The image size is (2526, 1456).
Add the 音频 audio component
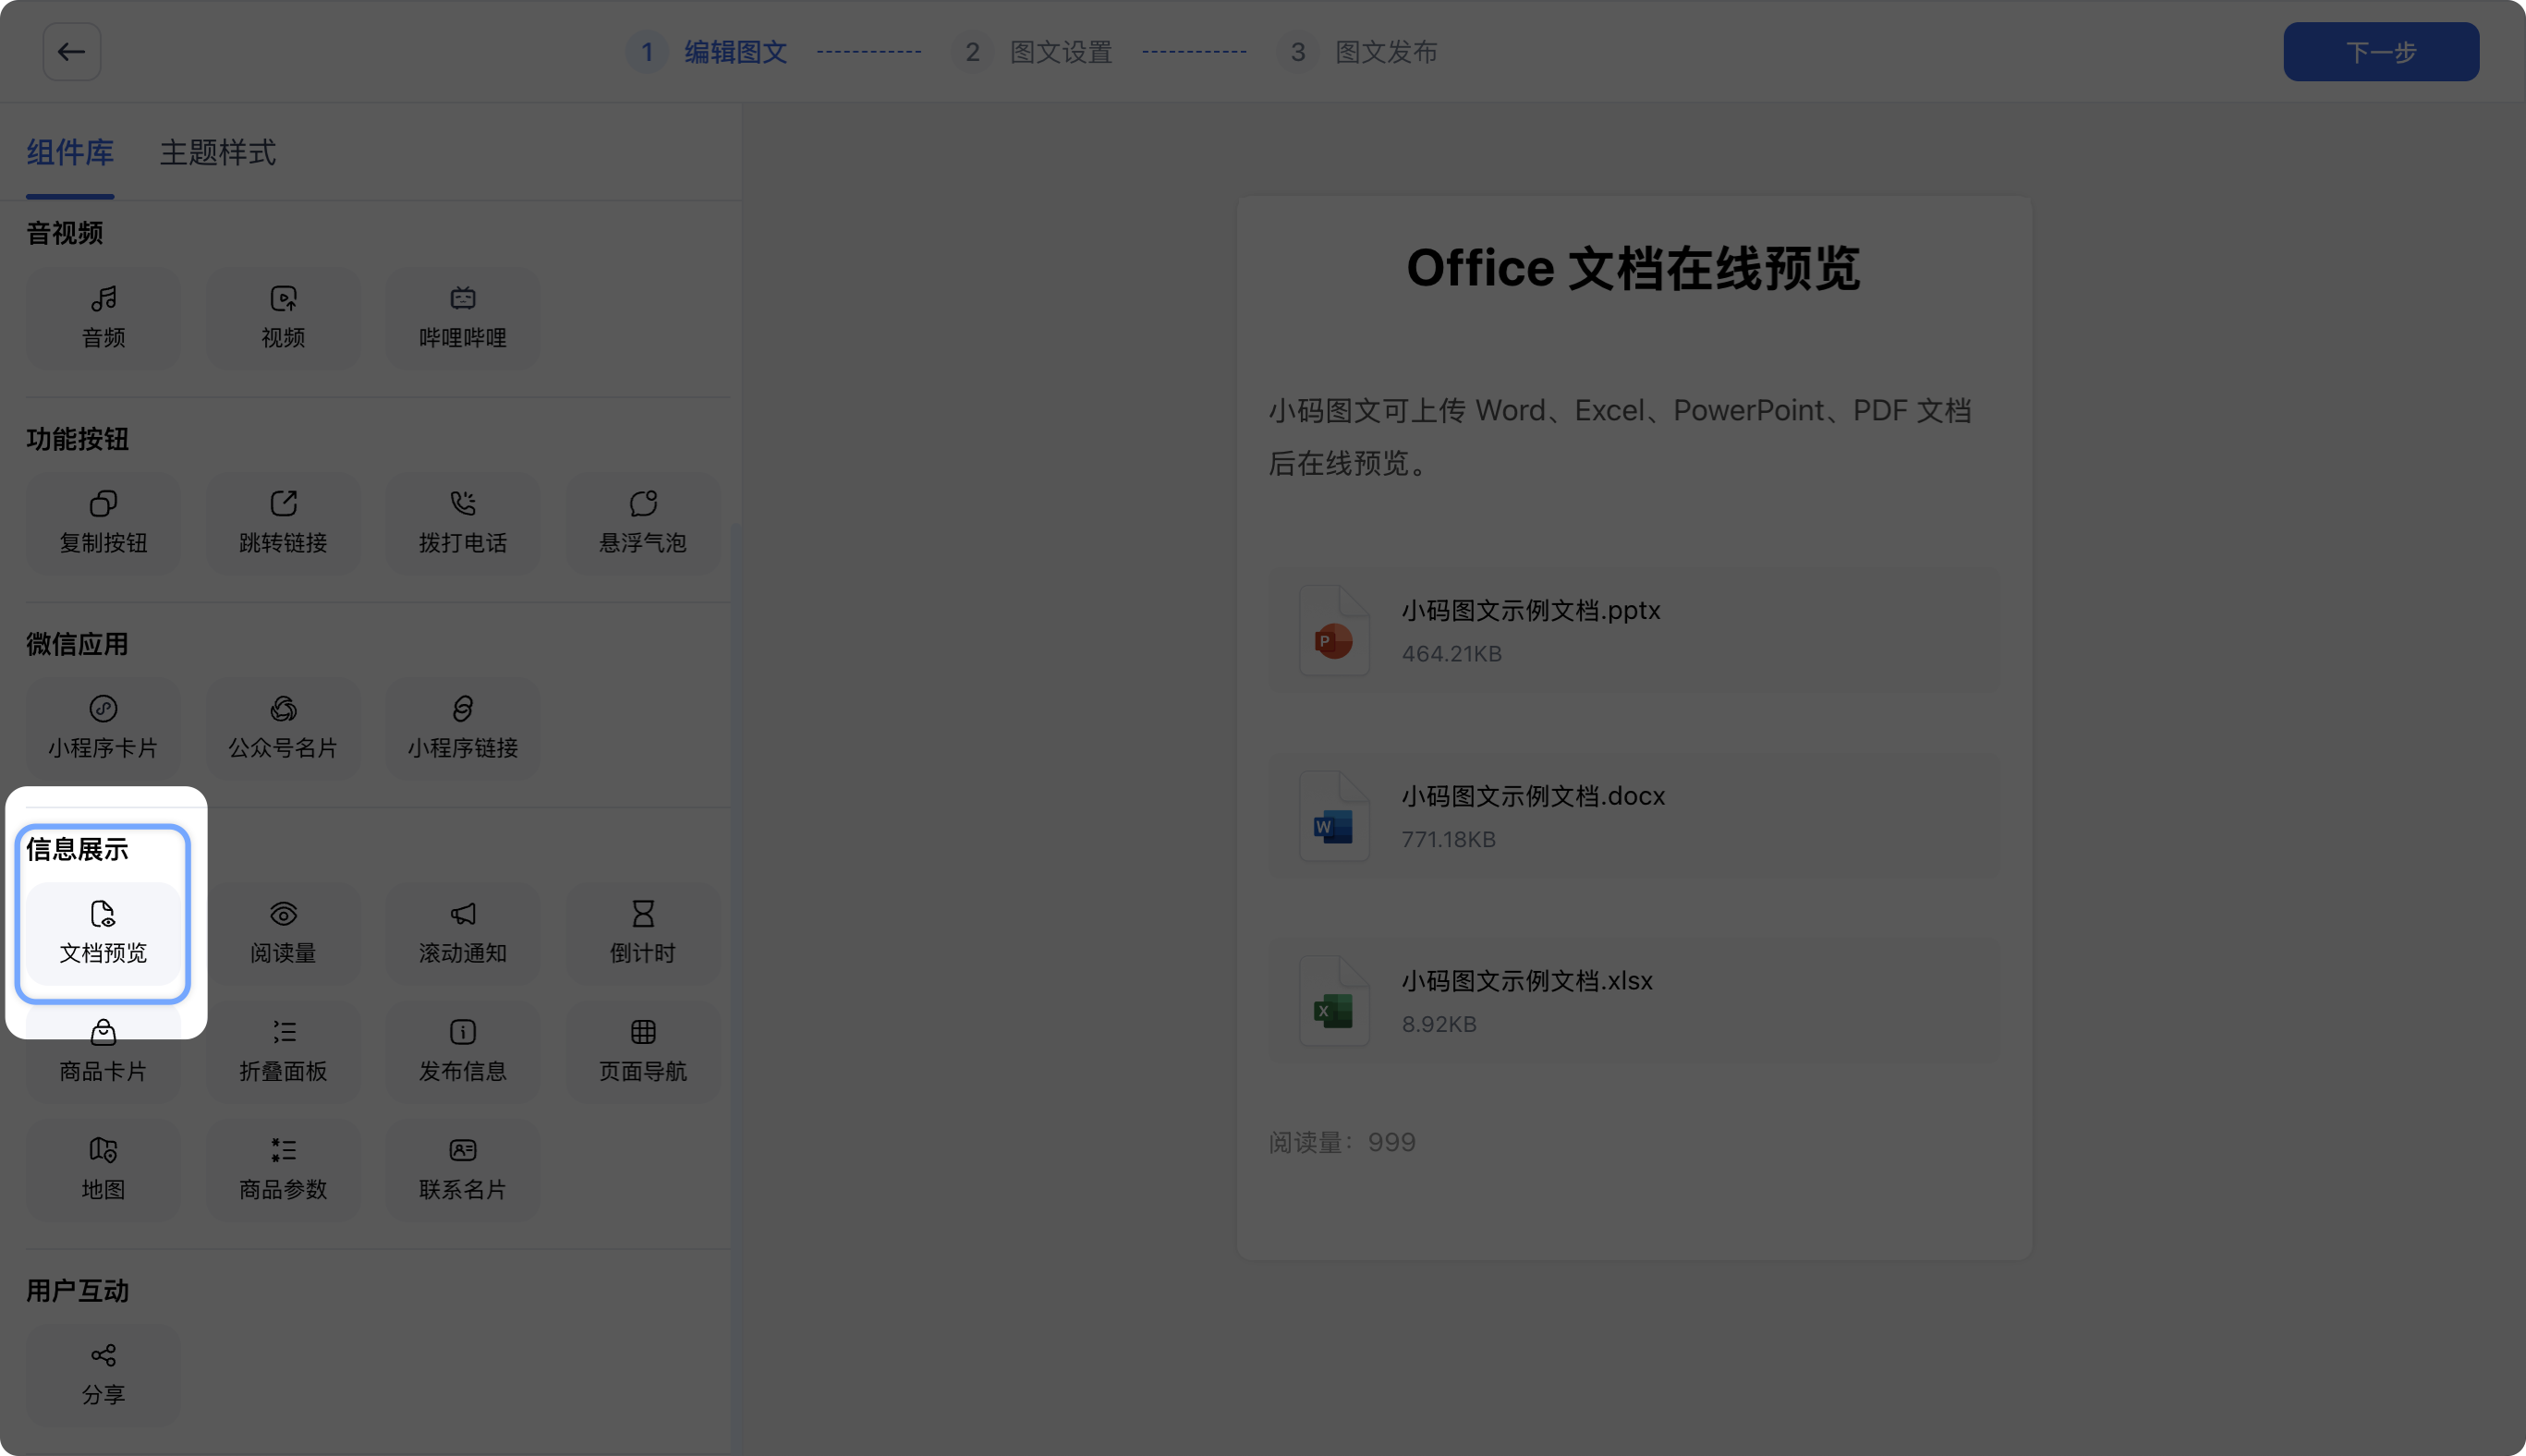[103, 317]
